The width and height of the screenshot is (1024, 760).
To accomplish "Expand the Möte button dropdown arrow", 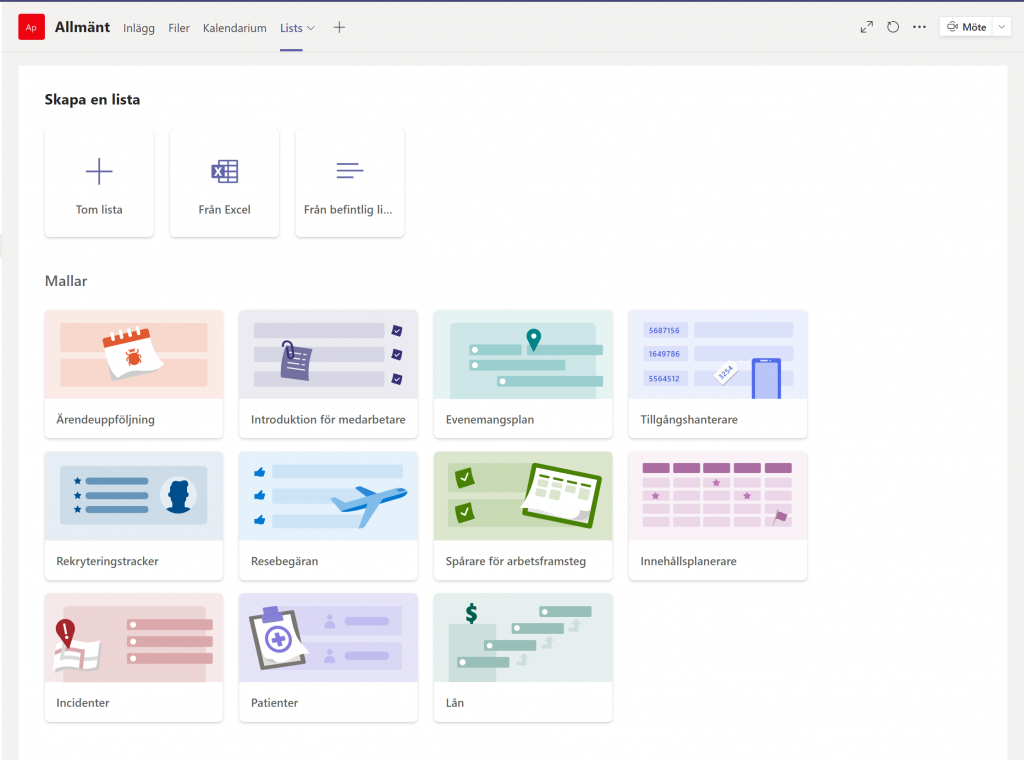I will pos(1001,27).
